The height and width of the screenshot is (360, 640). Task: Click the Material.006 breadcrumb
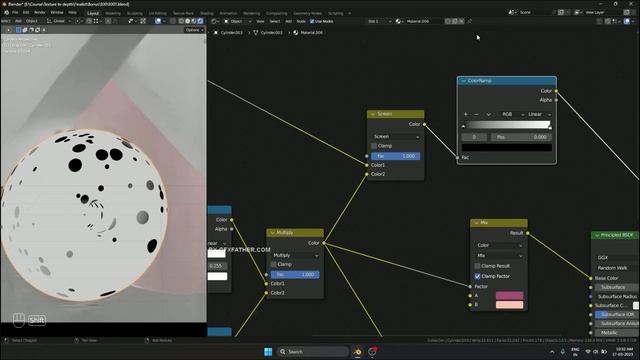(308, 32)
